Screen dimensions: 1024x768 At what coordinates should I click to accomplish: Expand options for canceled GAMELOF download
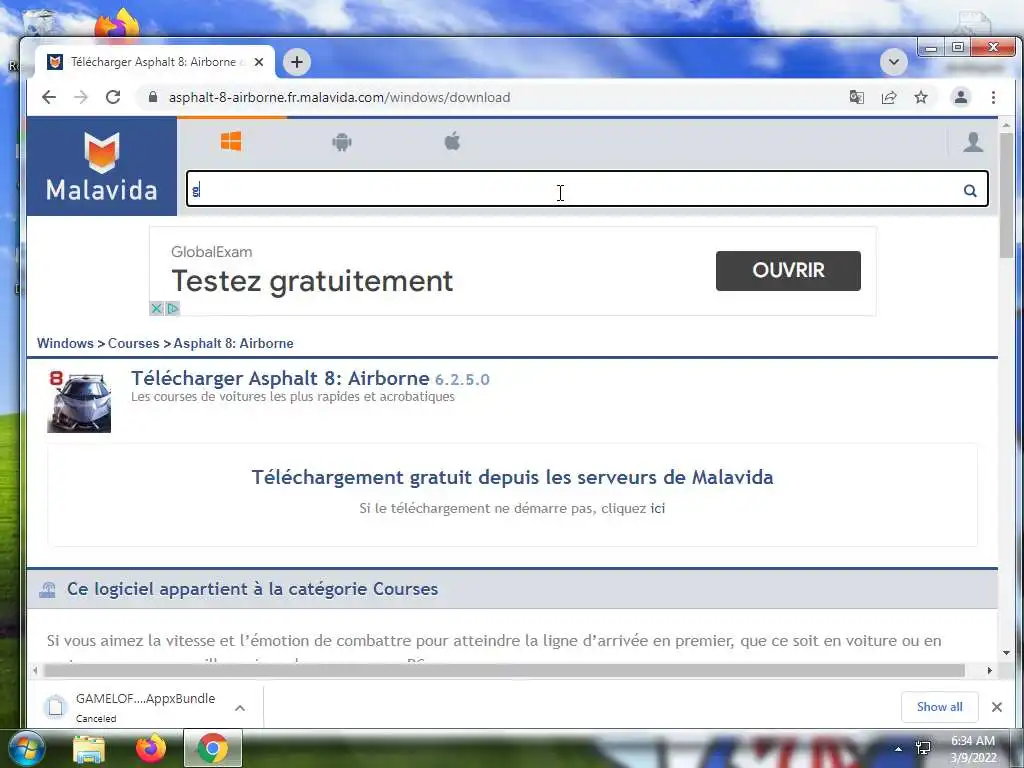coord(240,707)
